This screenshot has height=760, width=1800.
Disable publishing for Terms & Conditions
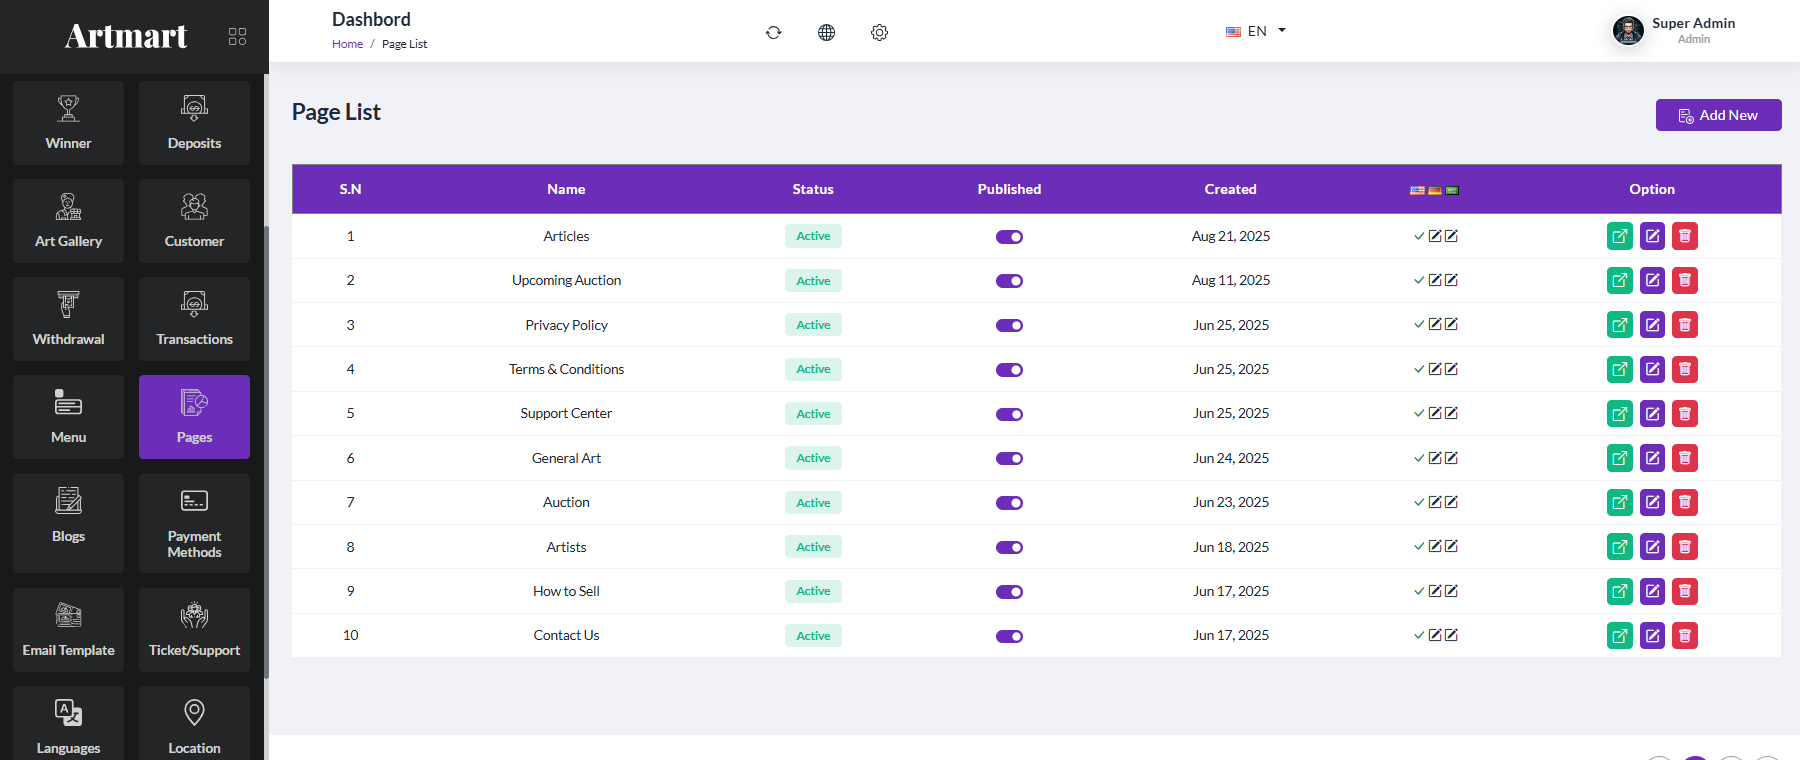1009,370
